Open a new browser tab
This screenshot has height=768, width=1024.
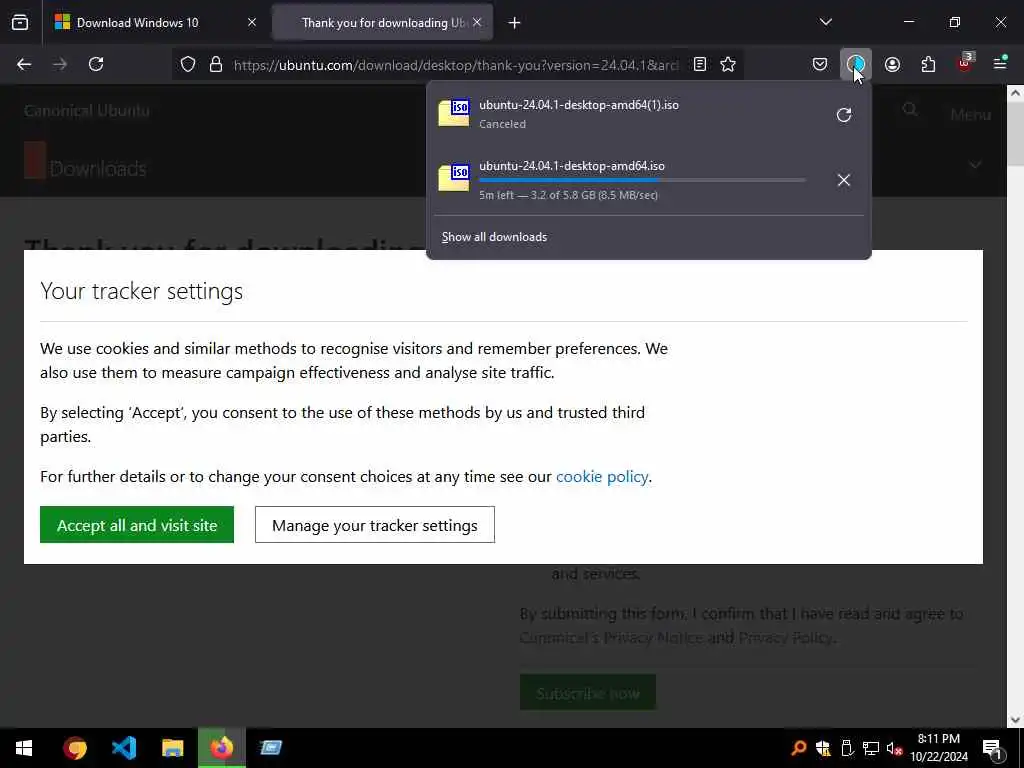pos(515,23)
